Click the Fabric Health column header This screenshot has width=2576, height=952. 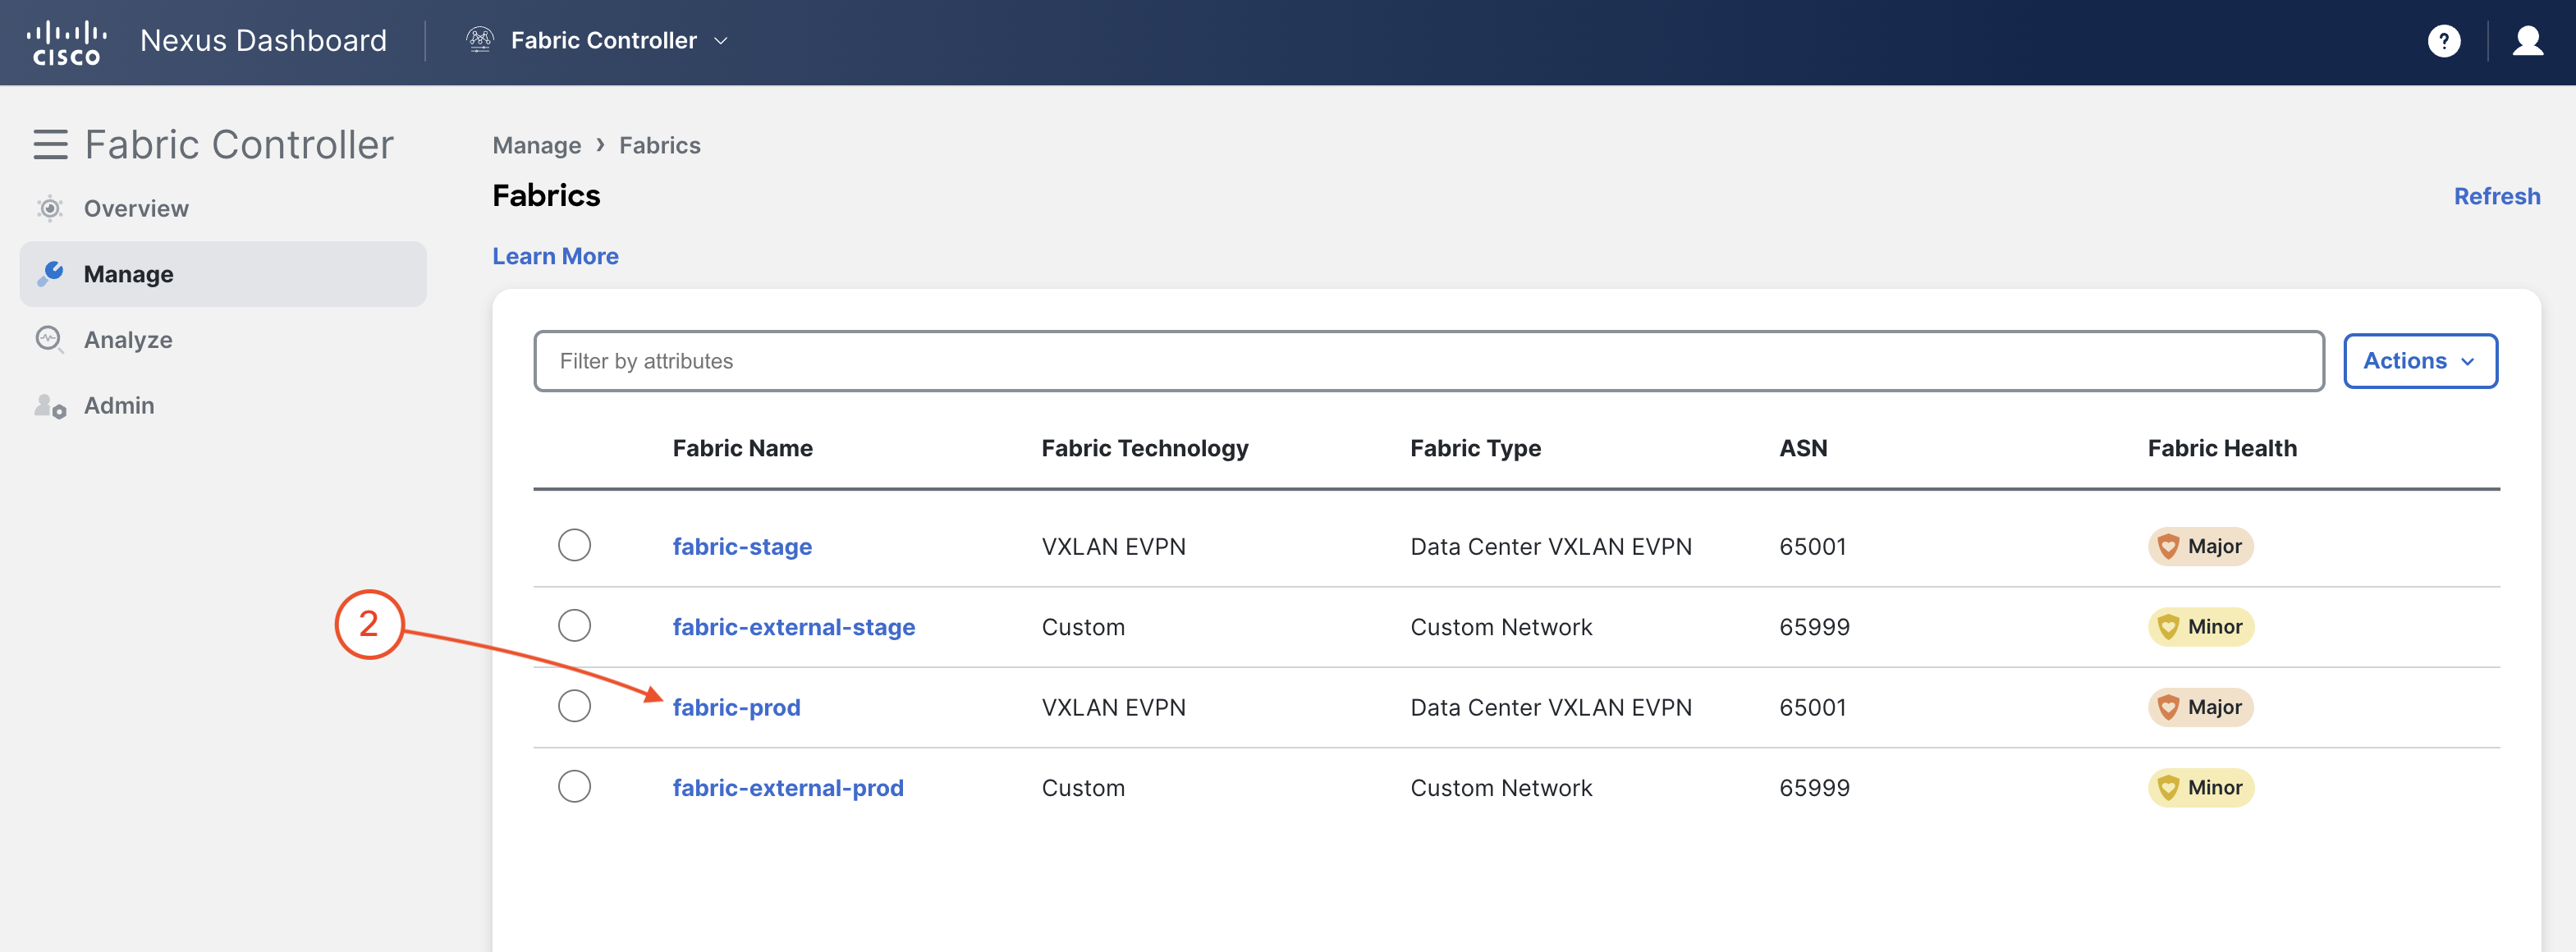[x=2222, y=448]
